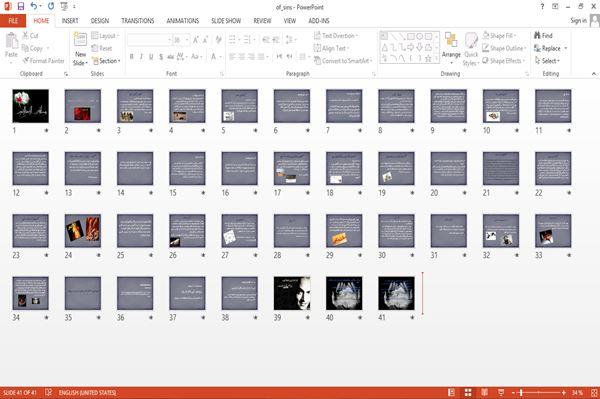Screen dimensions: 600x399
Task: Toggle text Shadow formatting
Action: pos(161,57)
